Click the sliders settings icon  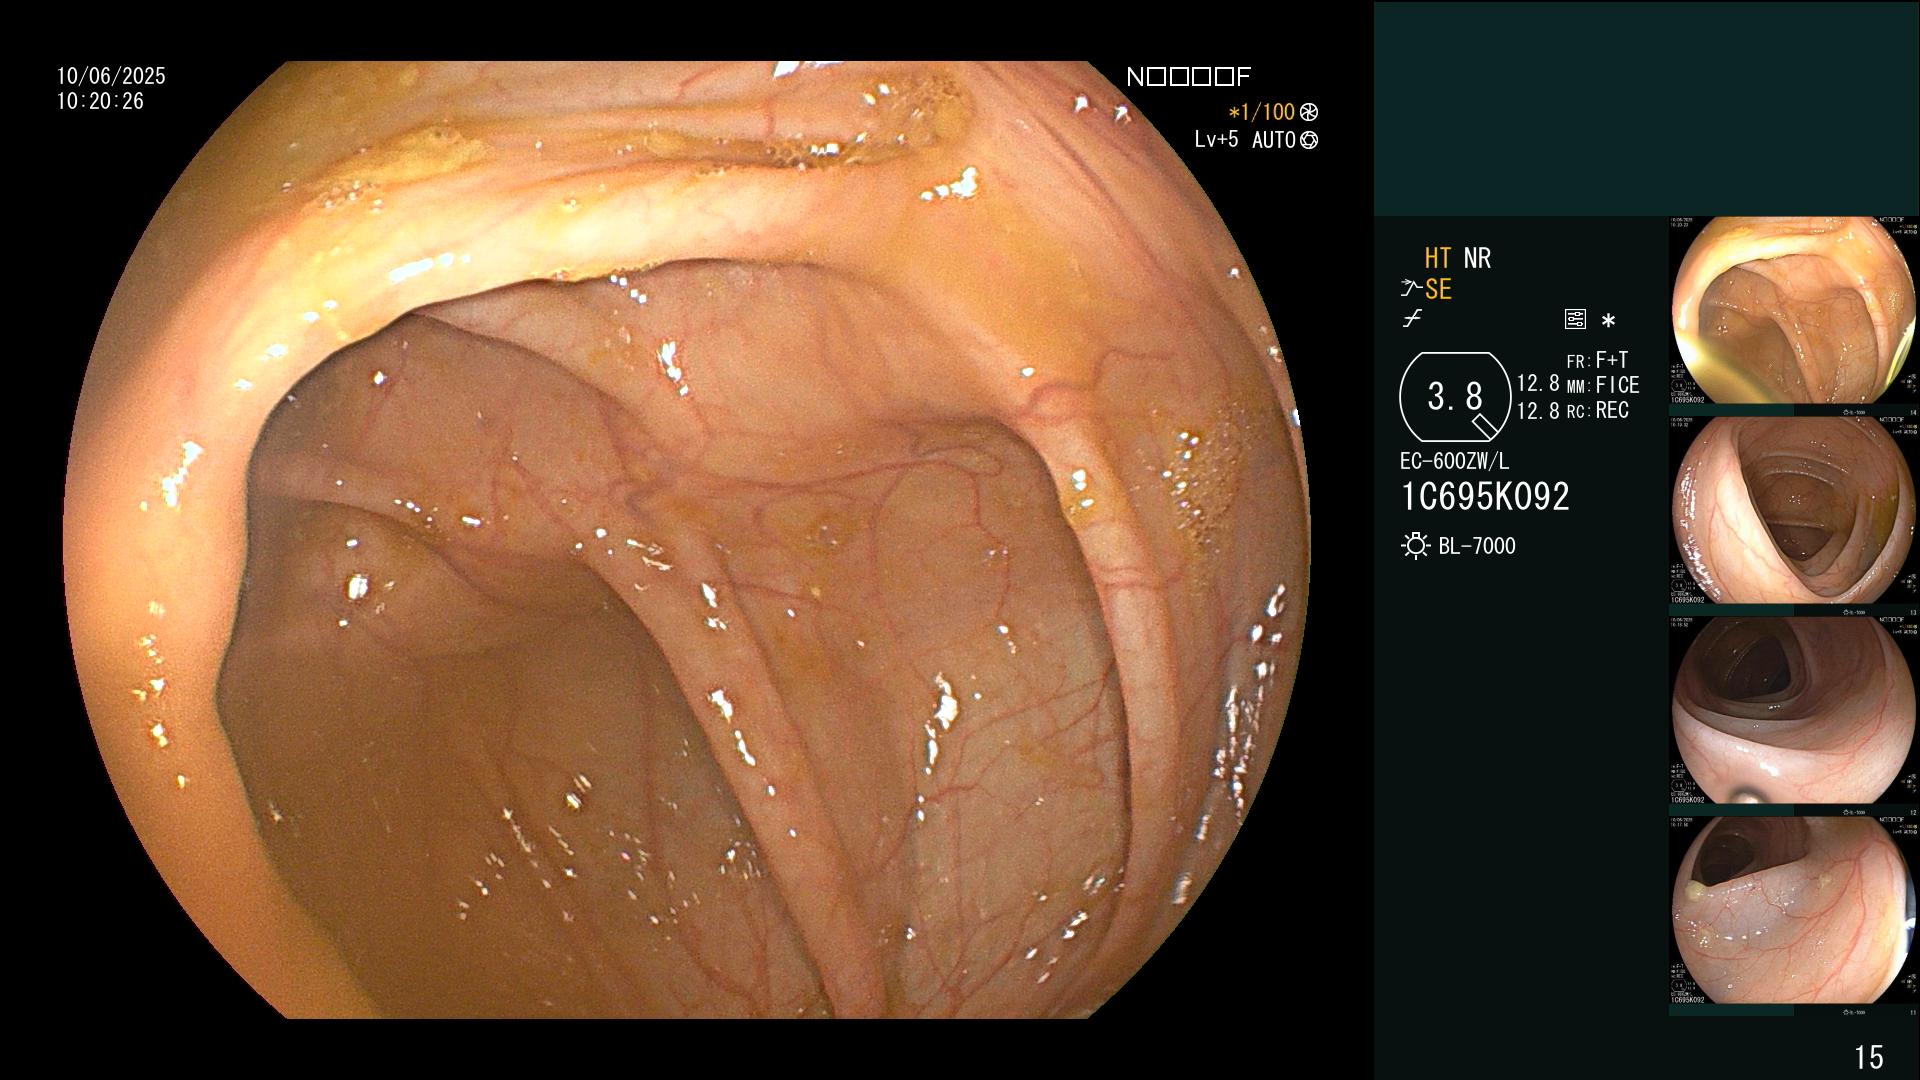[x=1575, y=320]
